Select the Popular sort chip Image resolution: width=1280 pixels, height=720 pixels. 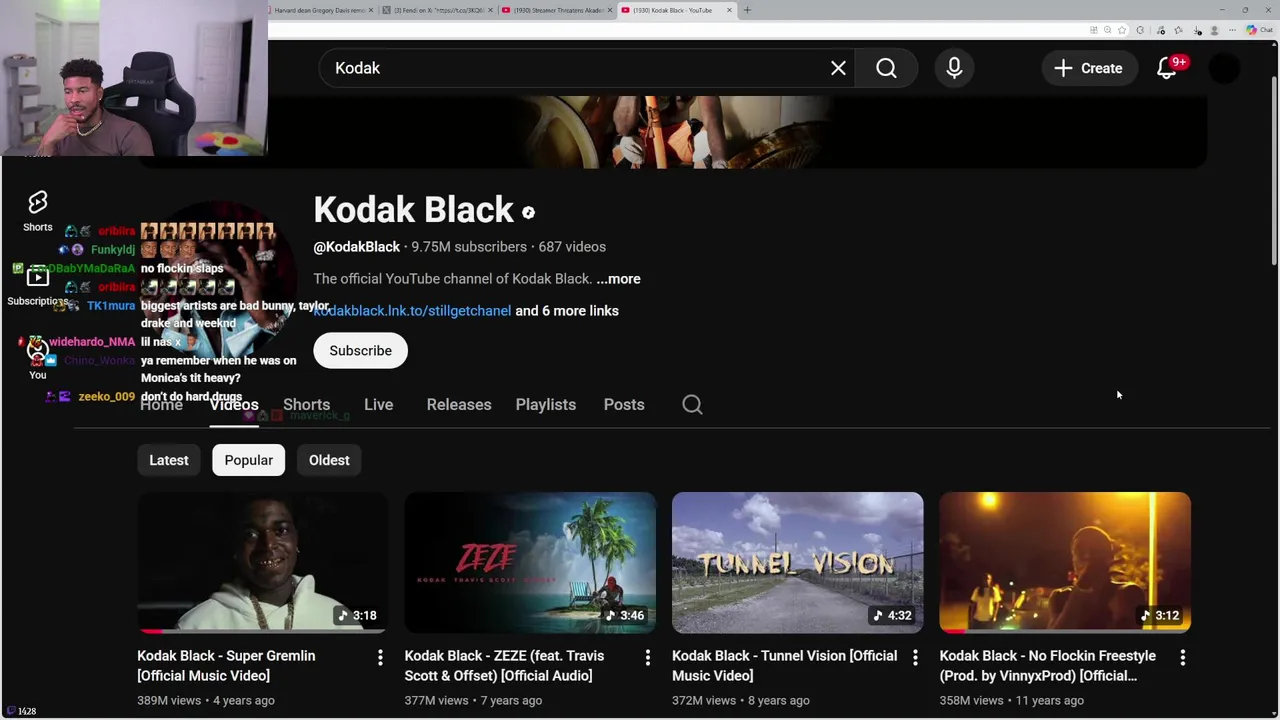point(249,460)
